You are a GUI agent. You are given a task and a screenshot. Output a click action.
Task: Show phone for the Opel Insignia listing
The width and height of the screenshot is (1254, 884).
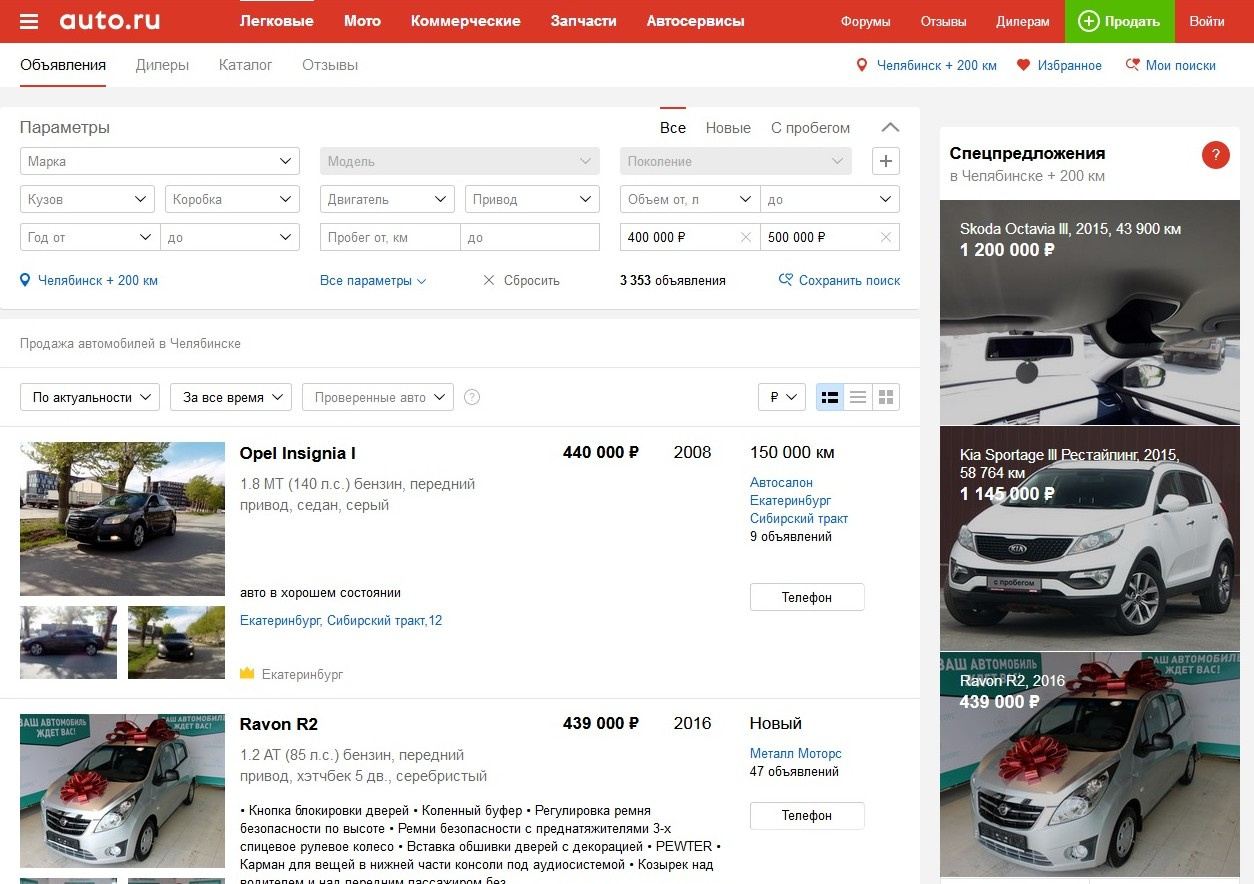pos(807,597)
